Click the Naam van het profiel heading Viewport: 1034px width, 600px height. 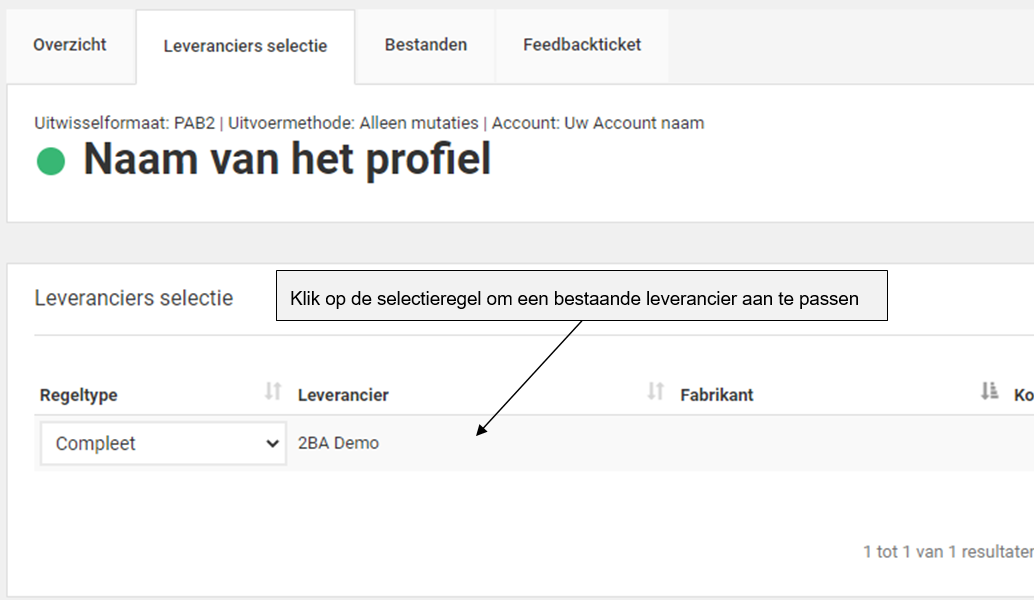tap(288, 158)
